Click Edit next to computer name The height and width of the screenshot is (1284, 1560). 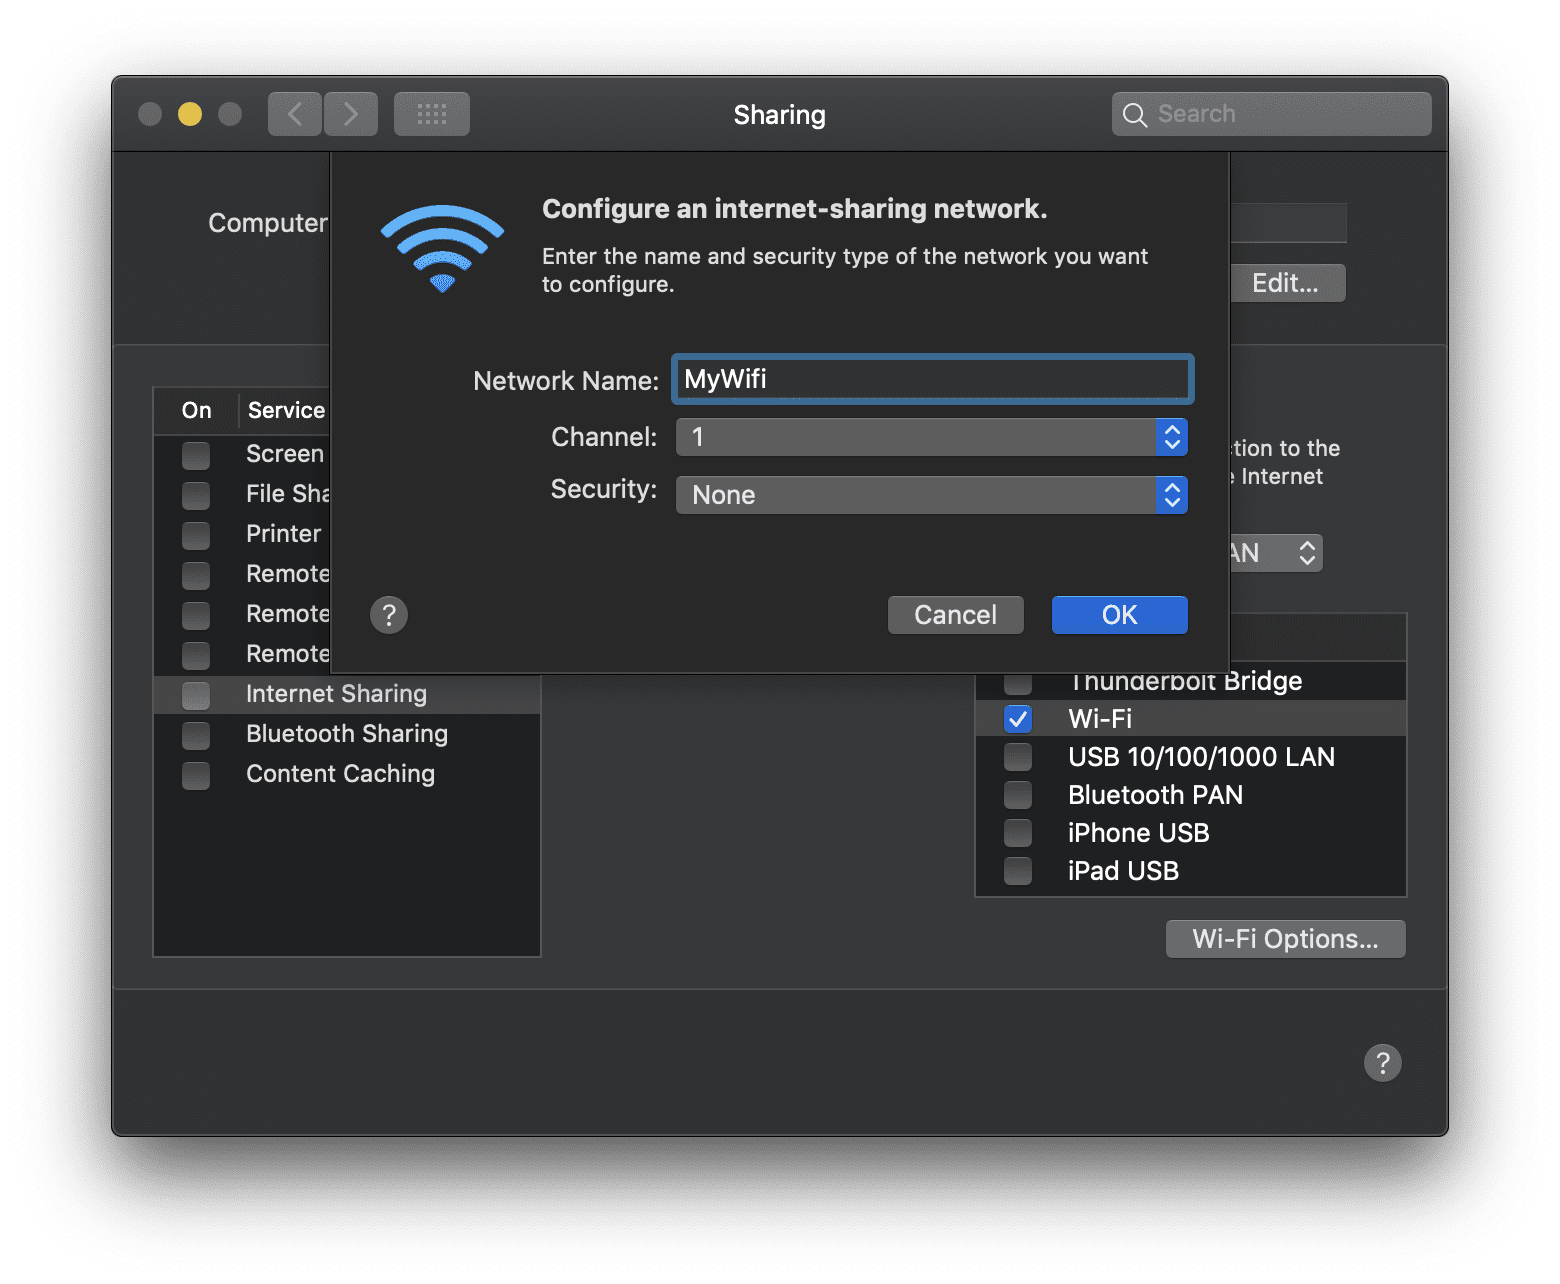tap(1288, 283)
